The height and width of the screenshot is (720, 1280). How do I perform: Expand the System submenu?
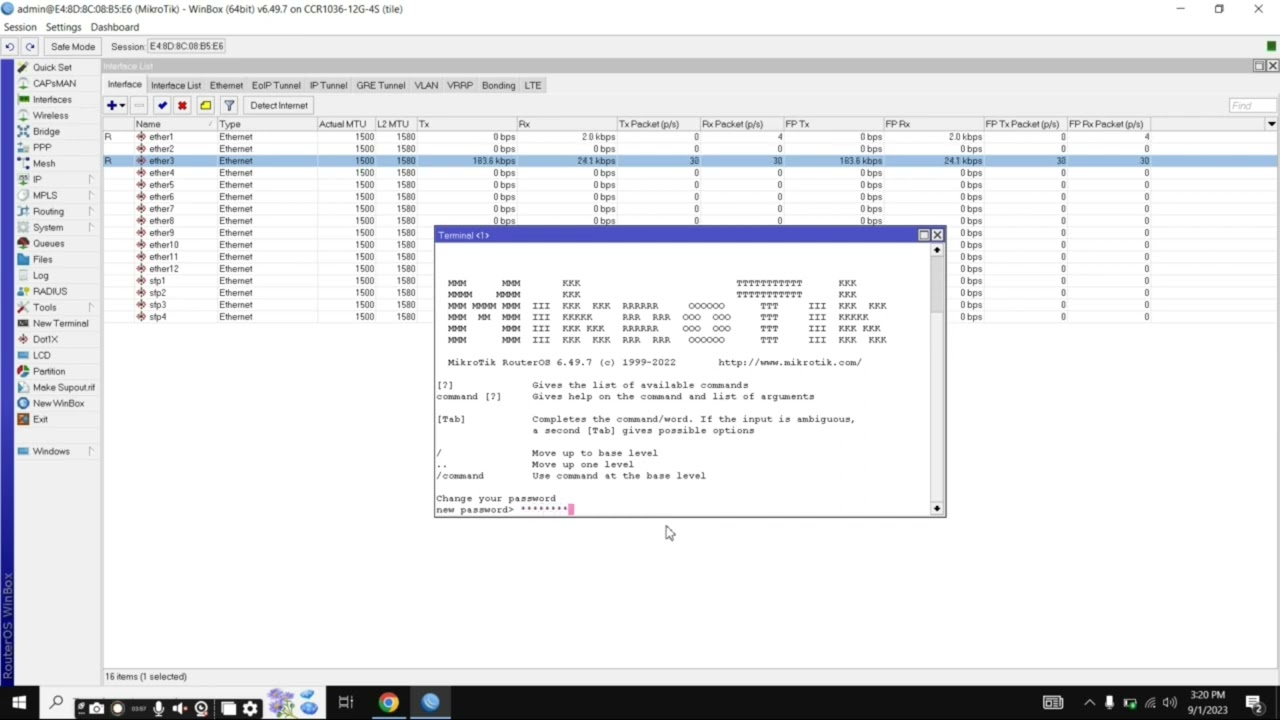point(56,228)
